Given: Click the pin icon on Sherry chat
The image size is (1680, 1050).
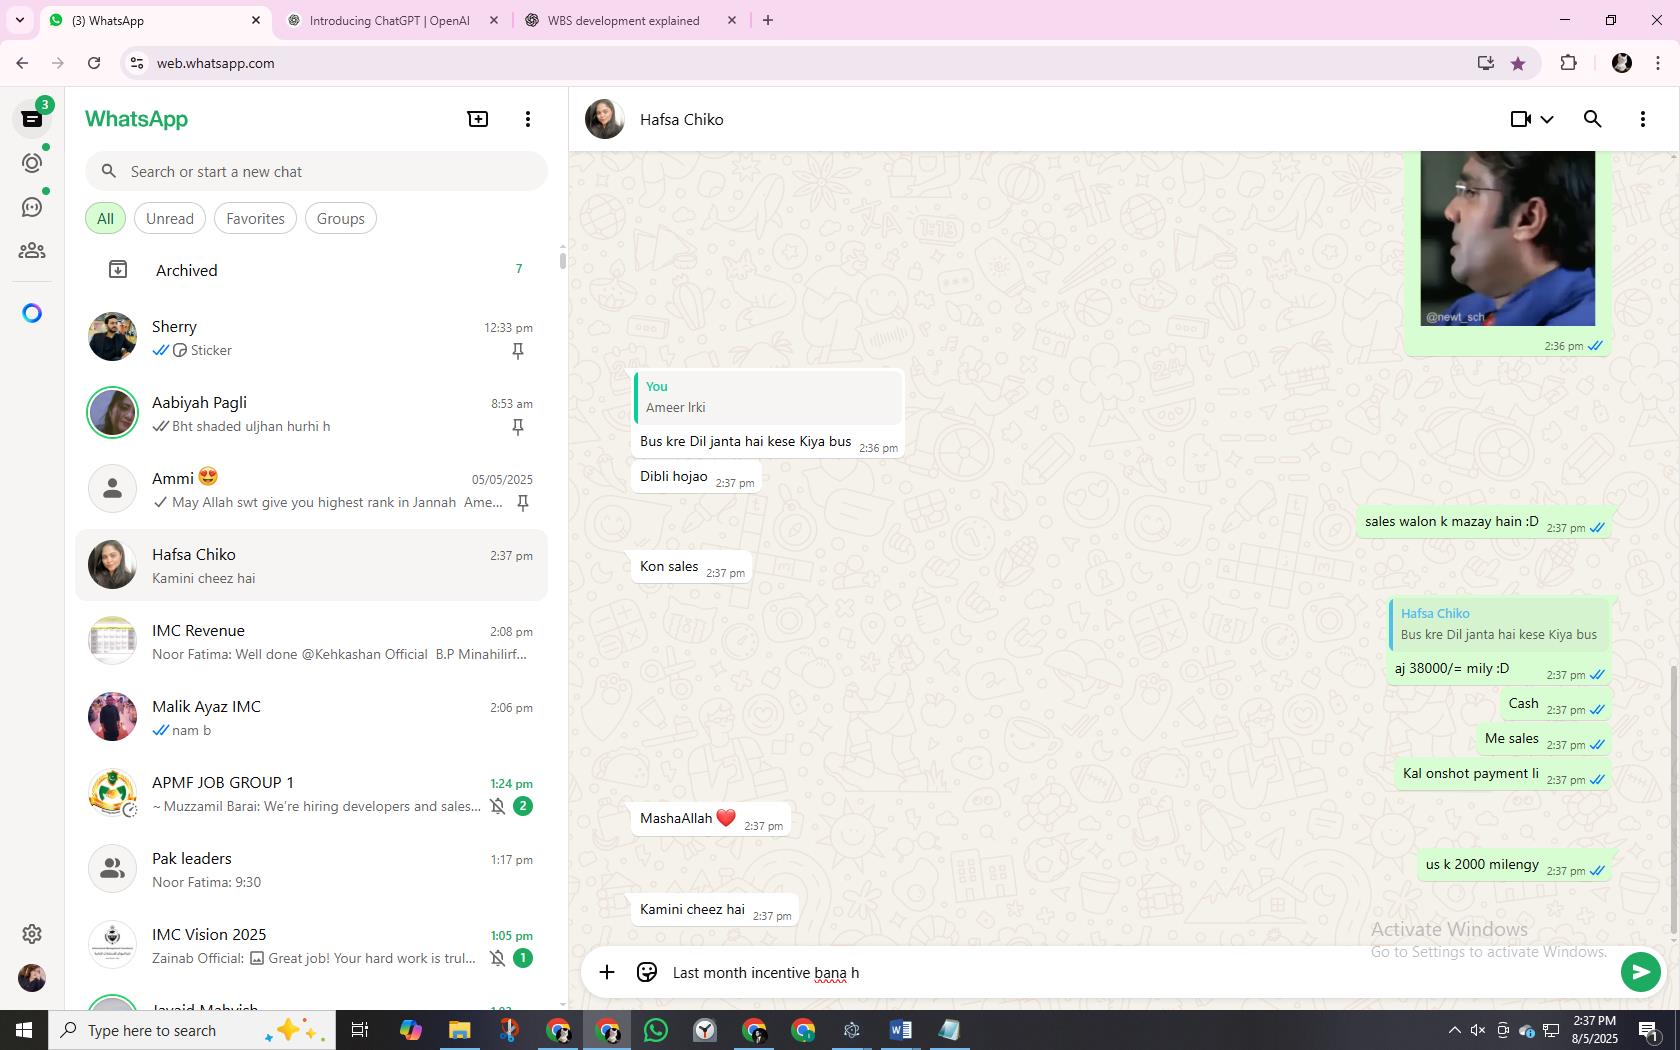Looking at the screenshot, I should click(x=518, y=351).
